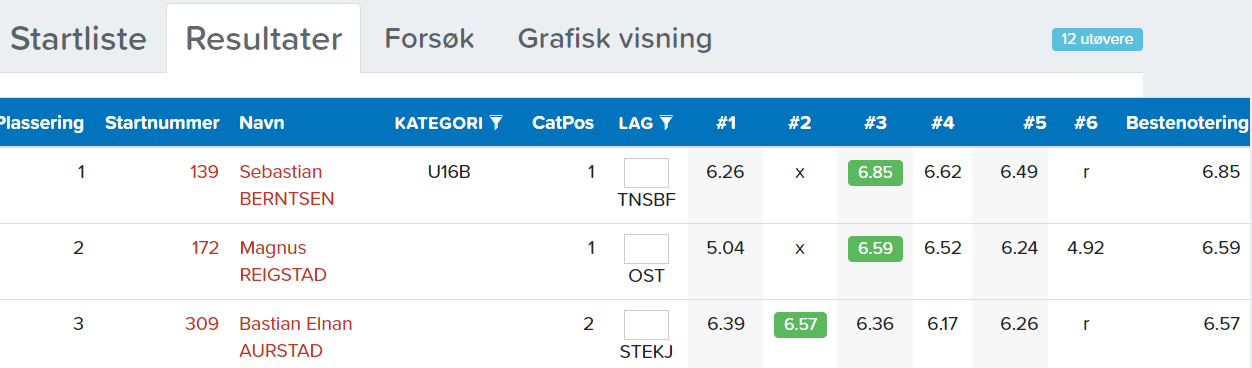The height and width of the screenshot is (368, 1252).
Task: Open Bastian Elnan AURSTAD athlete link
Action: (296, 337)
